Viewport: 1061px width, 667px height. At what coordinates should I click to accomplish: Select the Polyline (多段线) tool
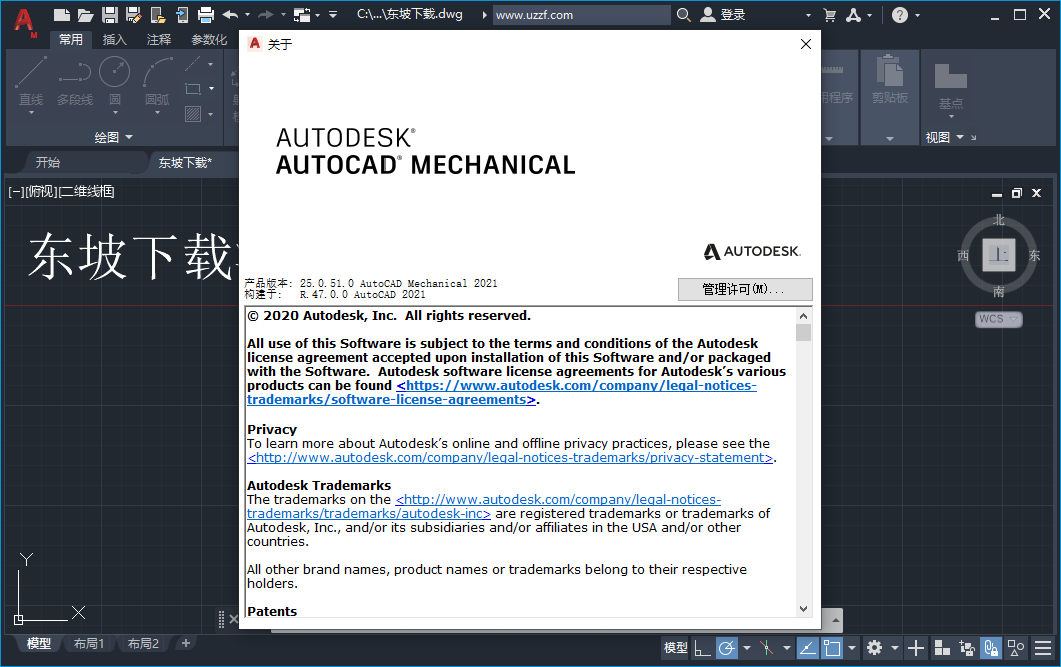point(74,80)
